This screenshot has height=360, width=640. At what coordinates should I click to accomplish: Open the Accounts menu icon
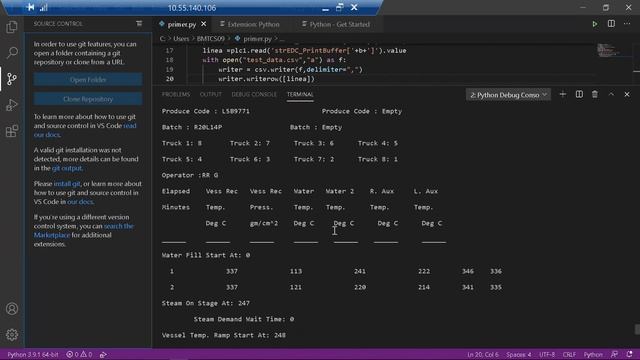(x=12, y=309)
